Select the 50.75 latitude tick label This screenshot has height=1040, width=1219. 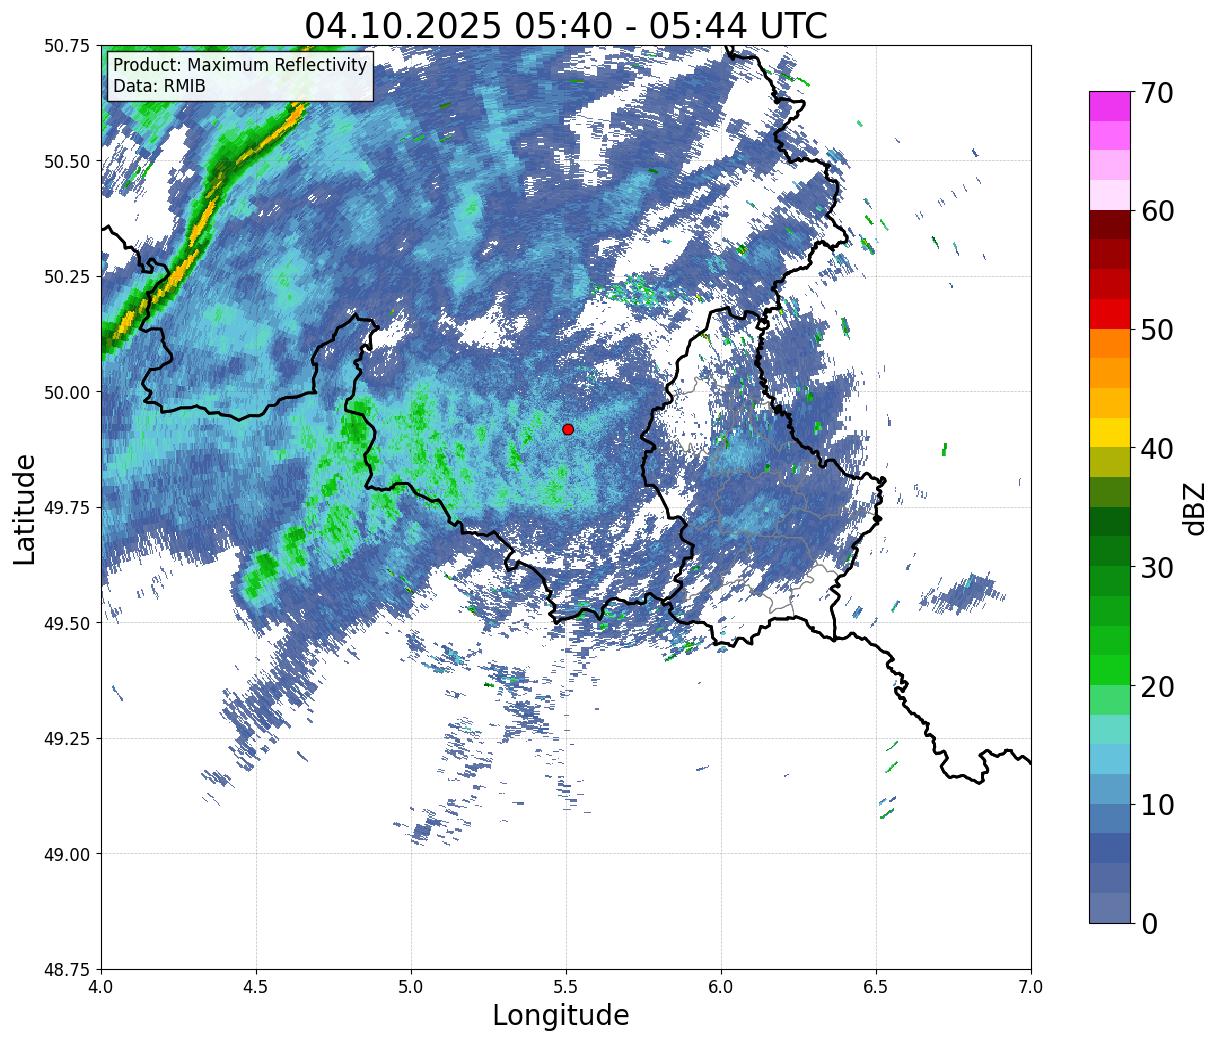tap(67, 46)
